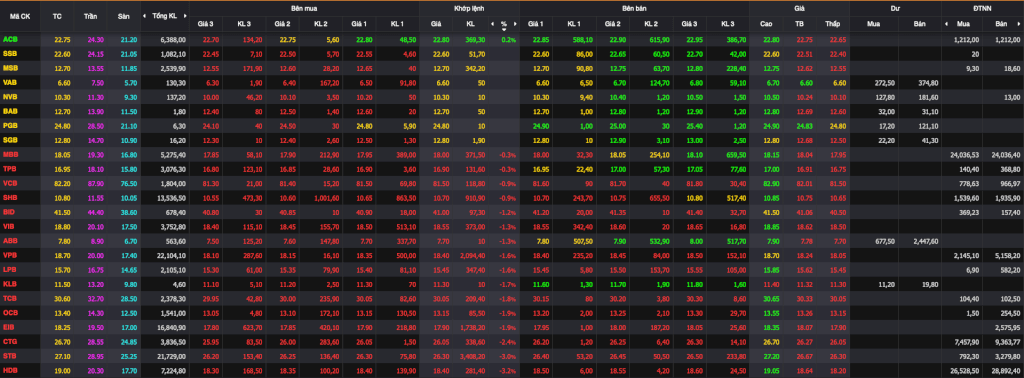1024x378 pixels.
Task: Click left arrow before ĐTNN Mua header
Action: (x=946, y=24)
